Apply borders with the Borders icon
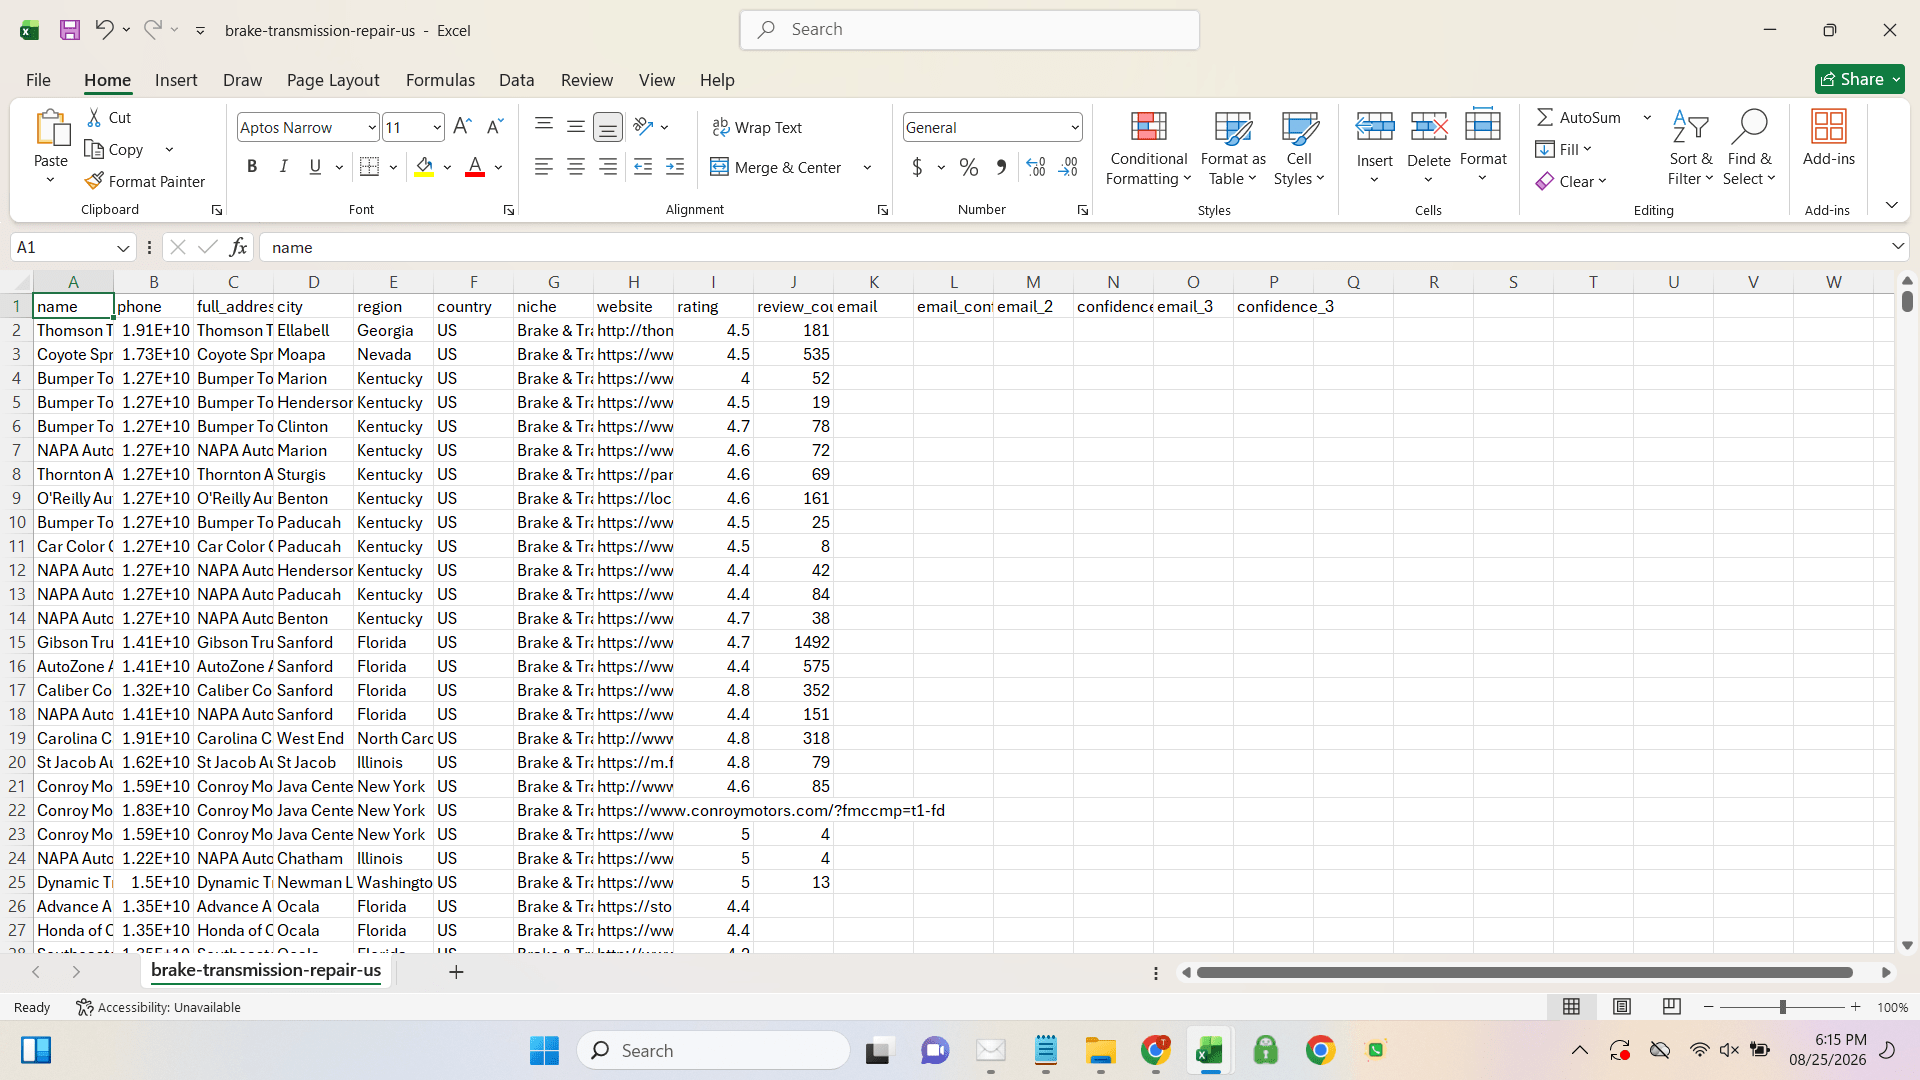The width and height of the screenshot is (1920, 1080). pos(369,167)
